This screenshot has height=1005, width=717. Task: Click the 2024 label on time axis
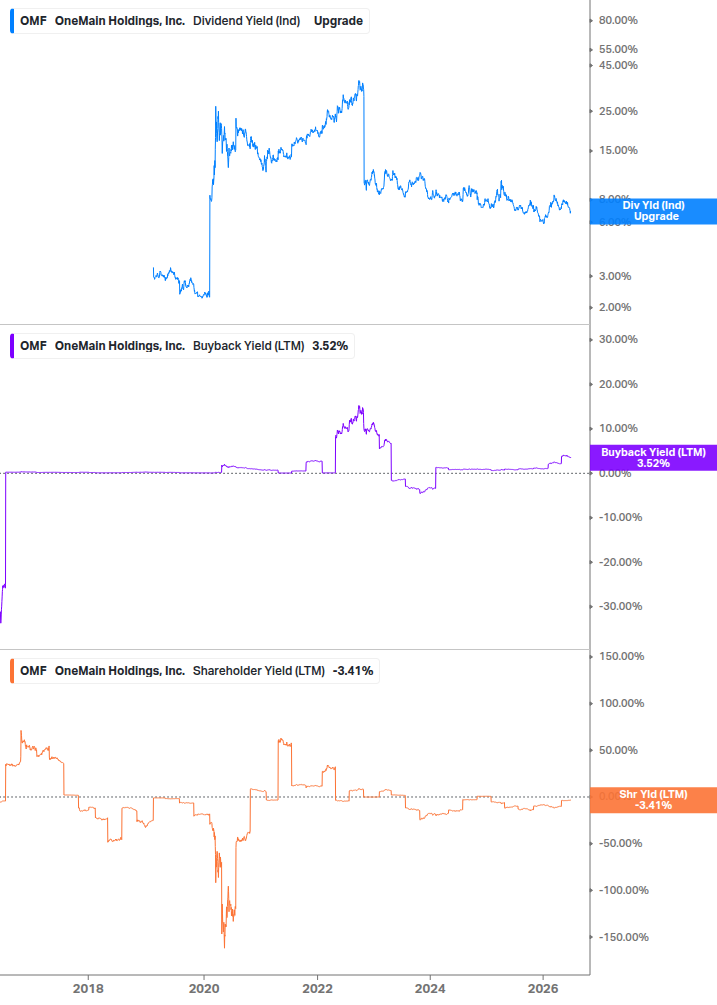point(430,988)
